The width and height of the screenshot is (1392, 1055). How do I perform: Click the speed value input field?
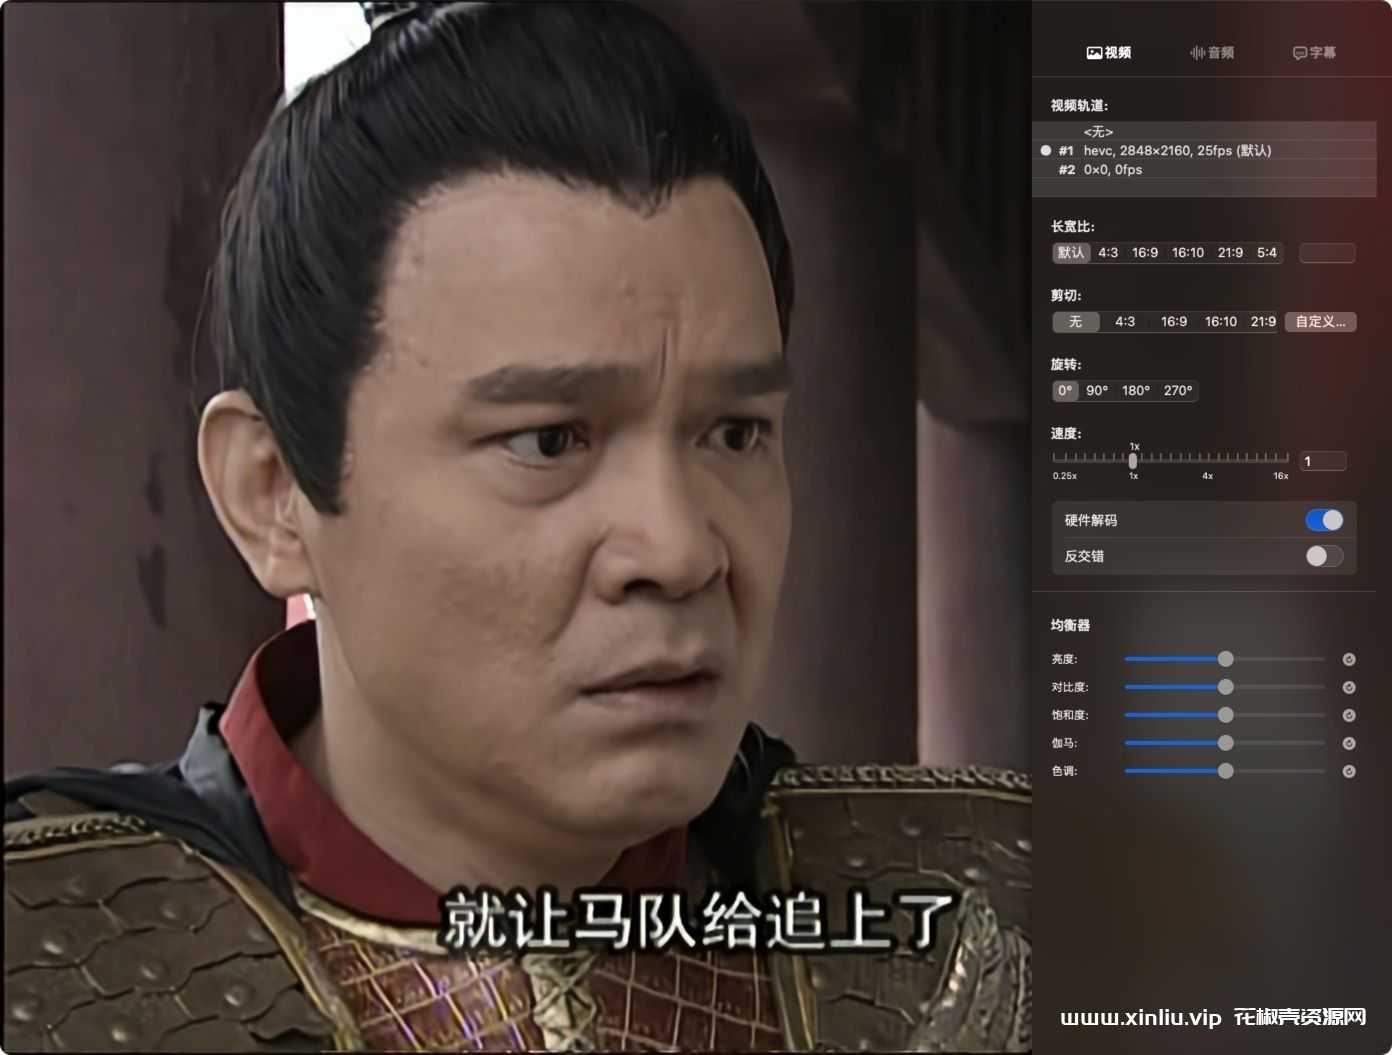[1322, 461]
